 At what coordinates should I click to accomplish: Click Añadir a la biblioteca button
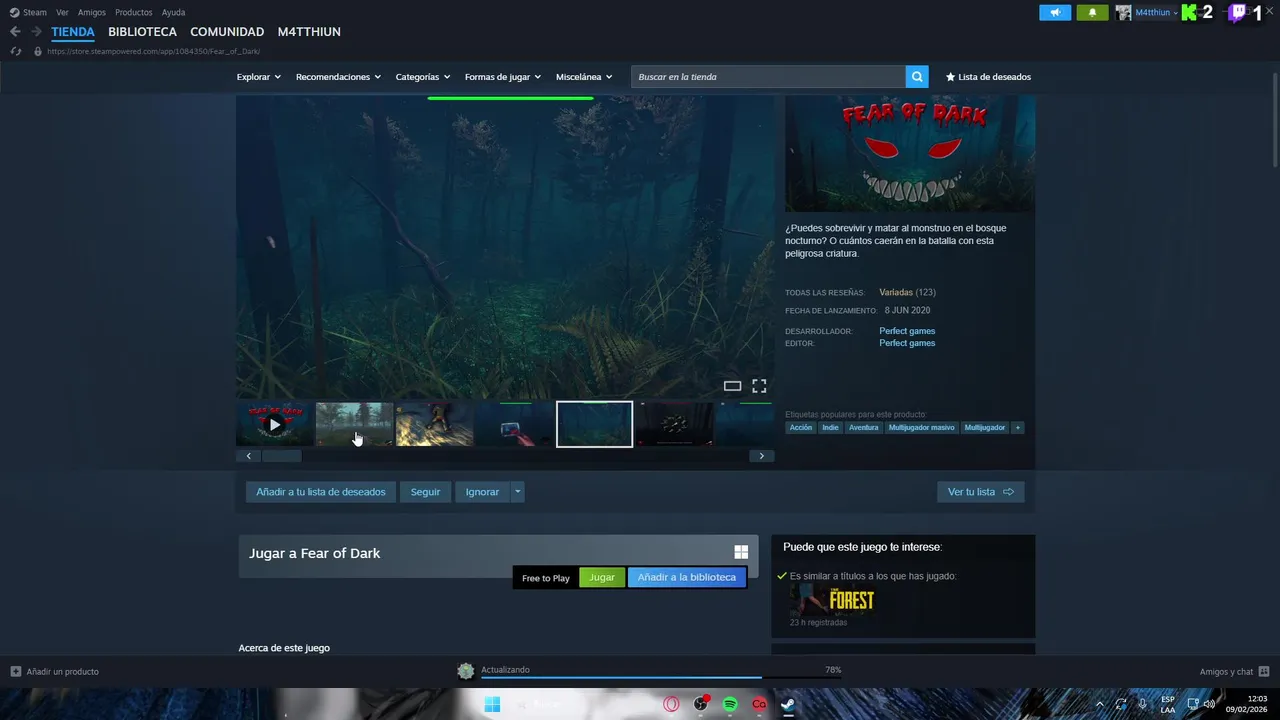point(686,577)
